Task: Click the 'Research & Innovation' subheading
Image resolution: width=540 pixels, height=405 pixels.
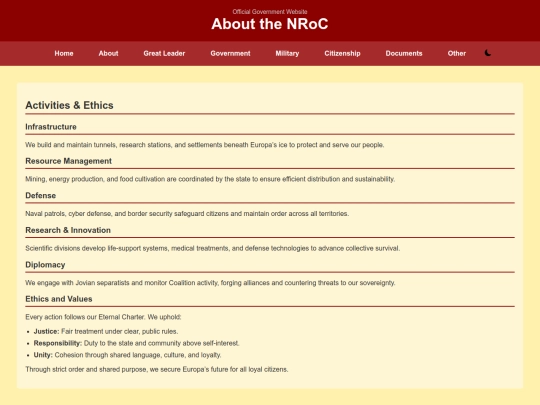Action: [x=68, y=230]
